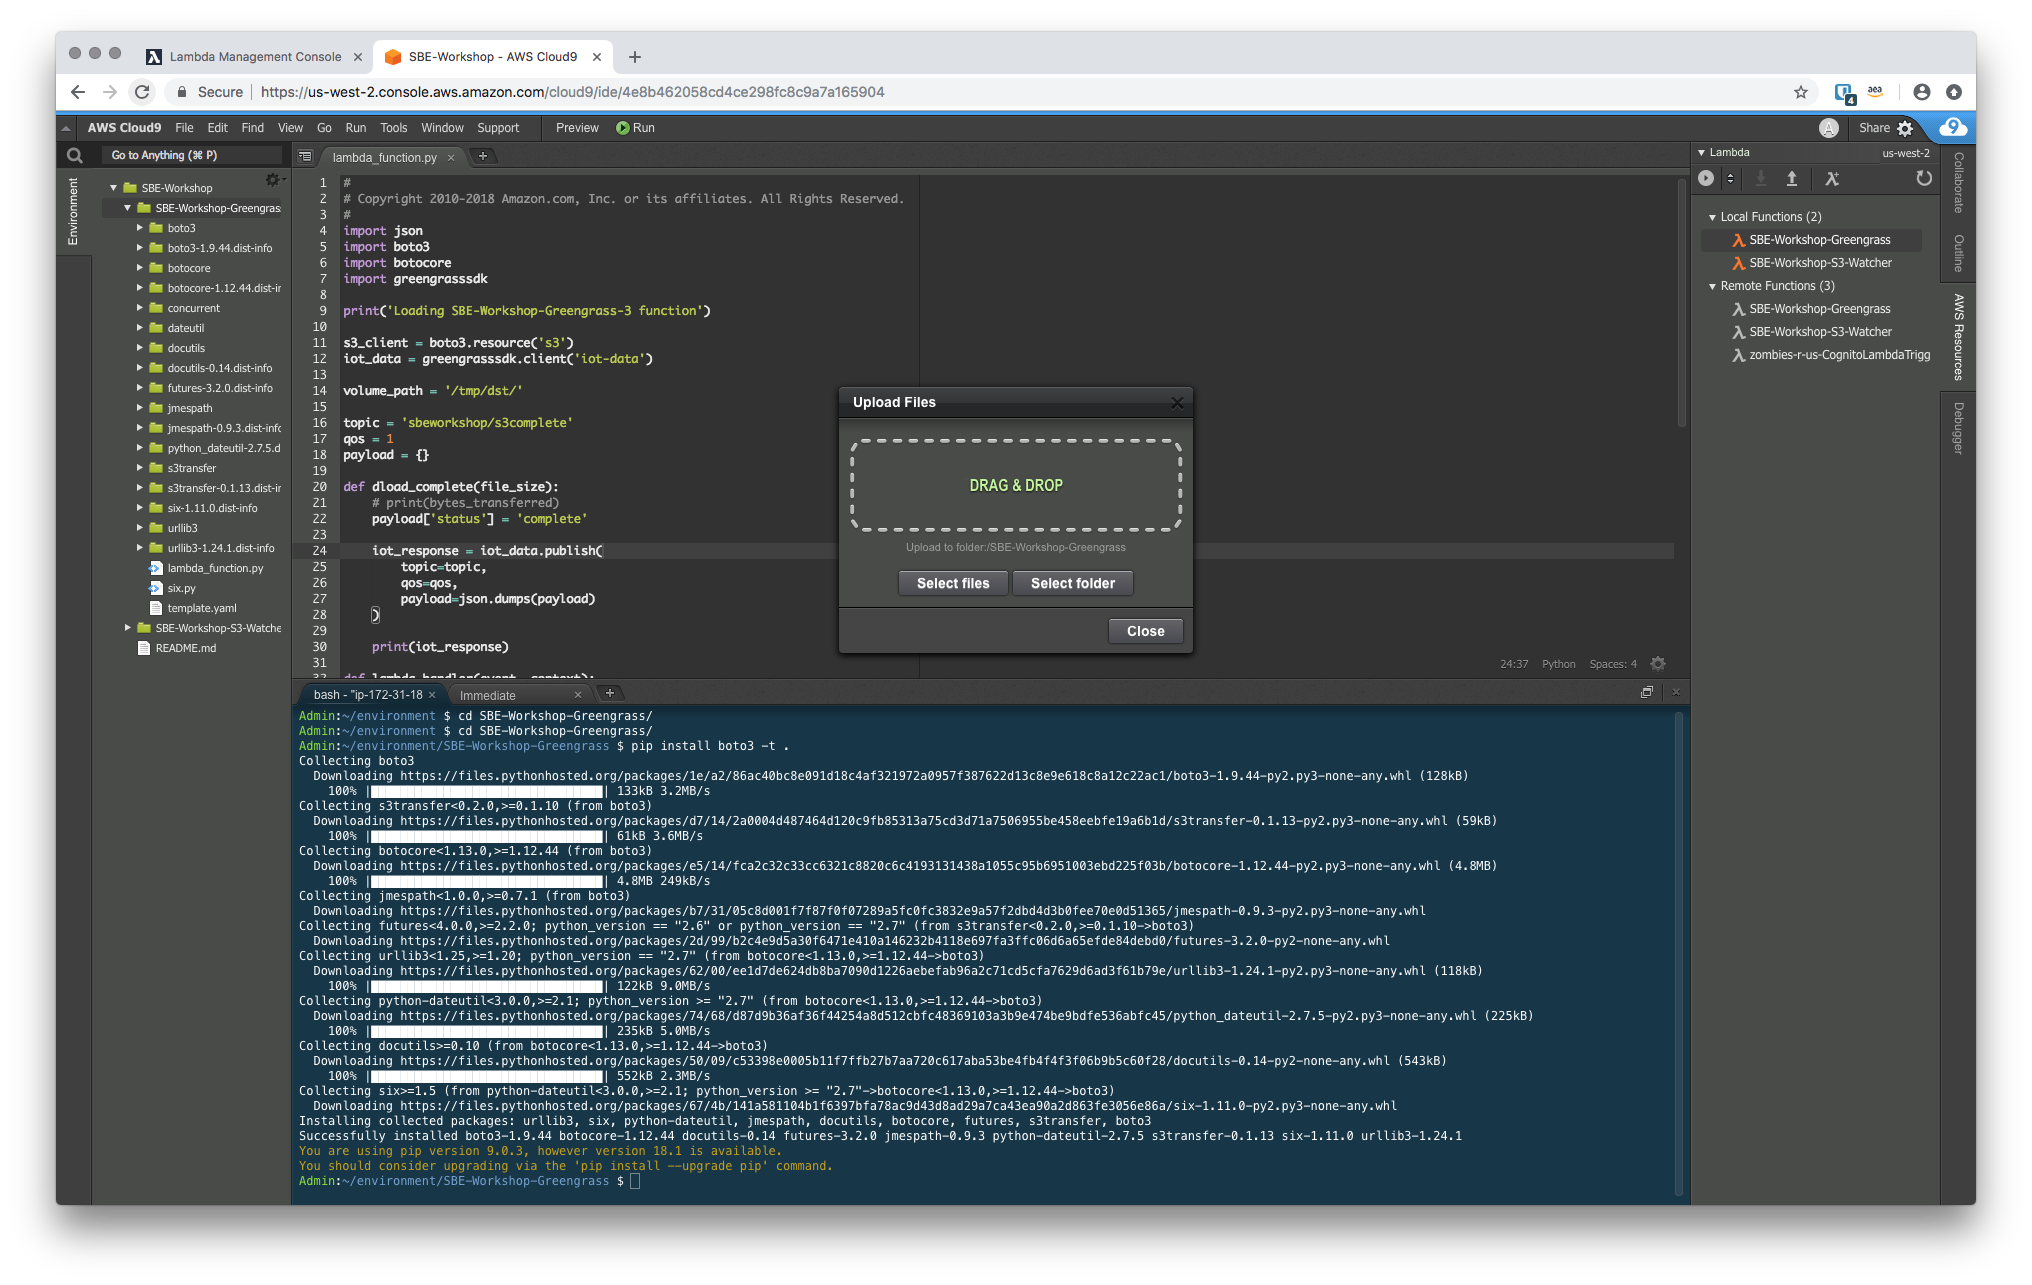Expand the boto3 folder

(139, 228)
